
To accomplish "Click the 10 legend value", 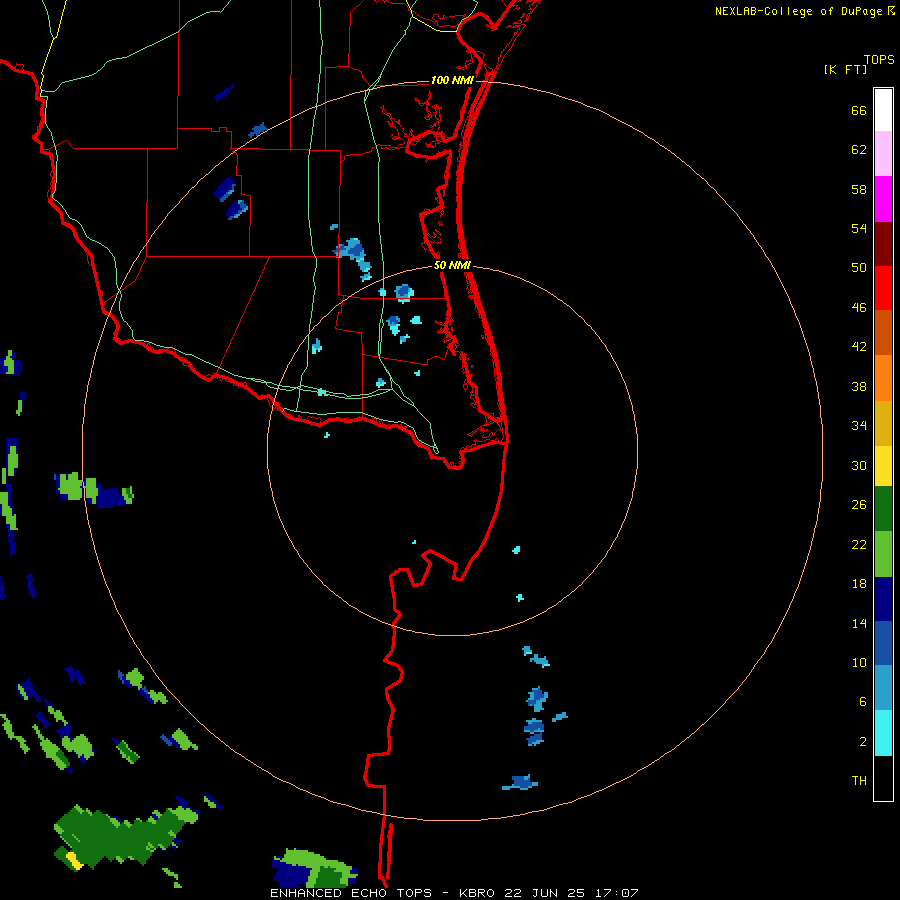I will [859, 664].
